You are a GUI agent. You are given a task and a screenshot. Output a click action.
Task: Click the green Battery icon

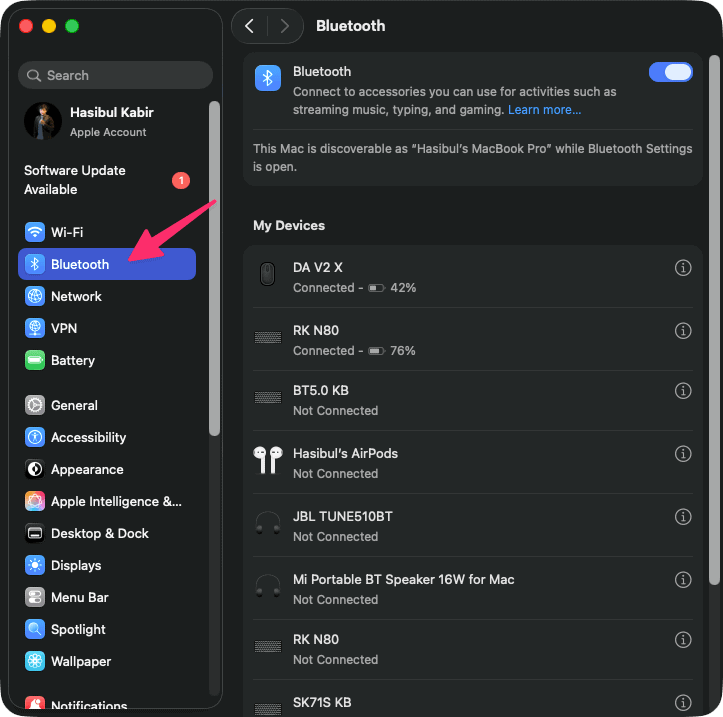click(35, 360)
